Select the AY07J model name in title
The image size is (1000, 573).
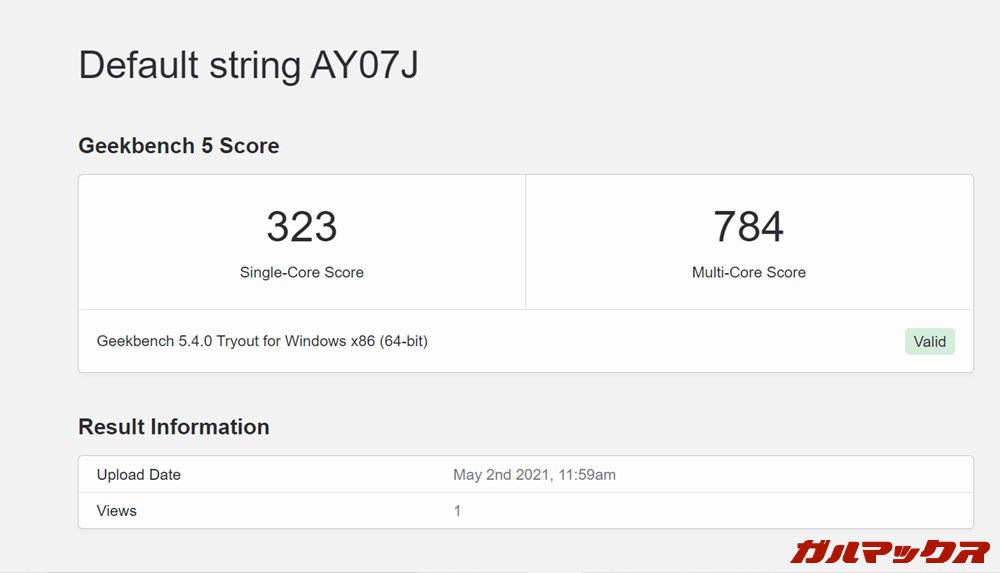364,66
